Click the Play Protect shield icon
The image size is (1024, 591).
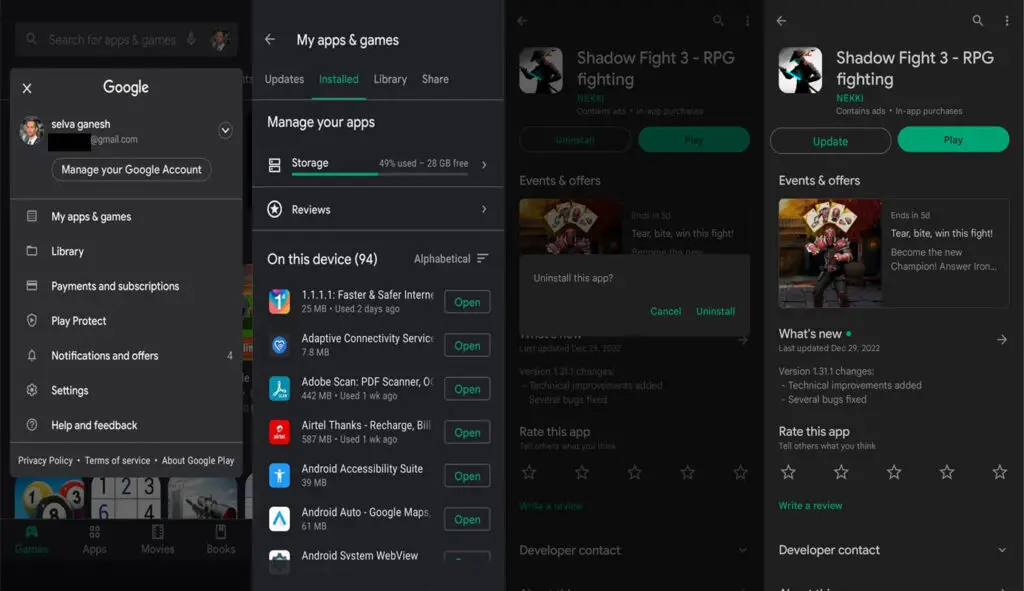coord(31,320)
